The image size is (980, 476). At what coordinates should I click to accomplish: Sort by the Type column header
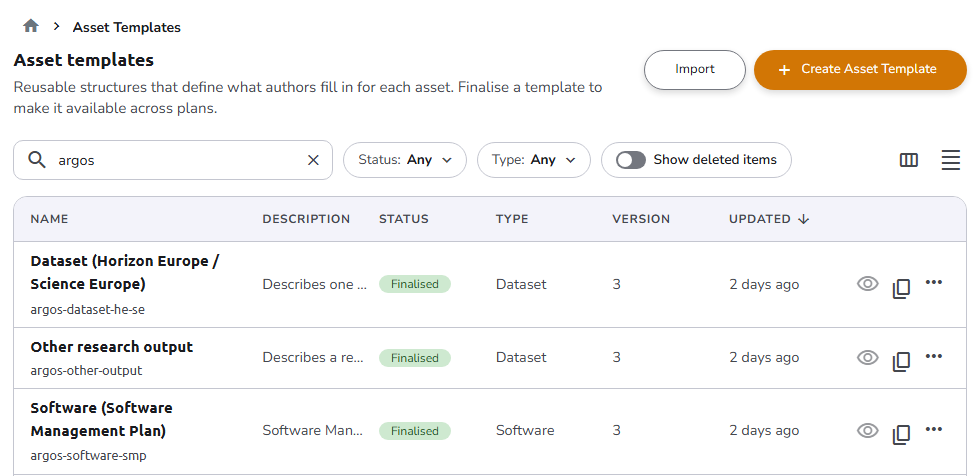[x=512, y=219]
